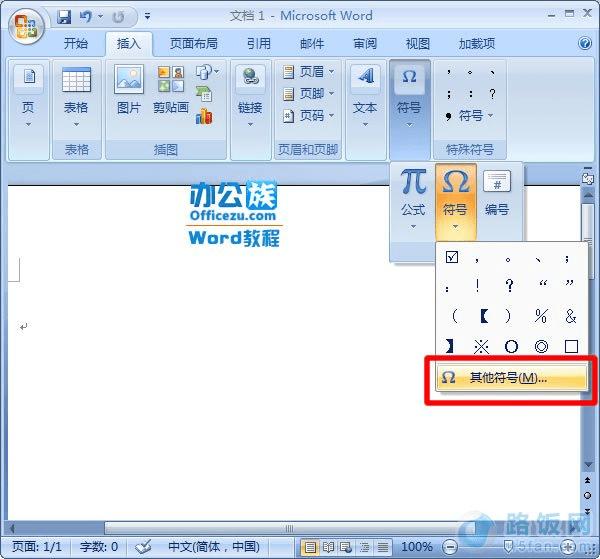Click the Redo icon
The width and height of the screenshot is (600, 559).
119,17
